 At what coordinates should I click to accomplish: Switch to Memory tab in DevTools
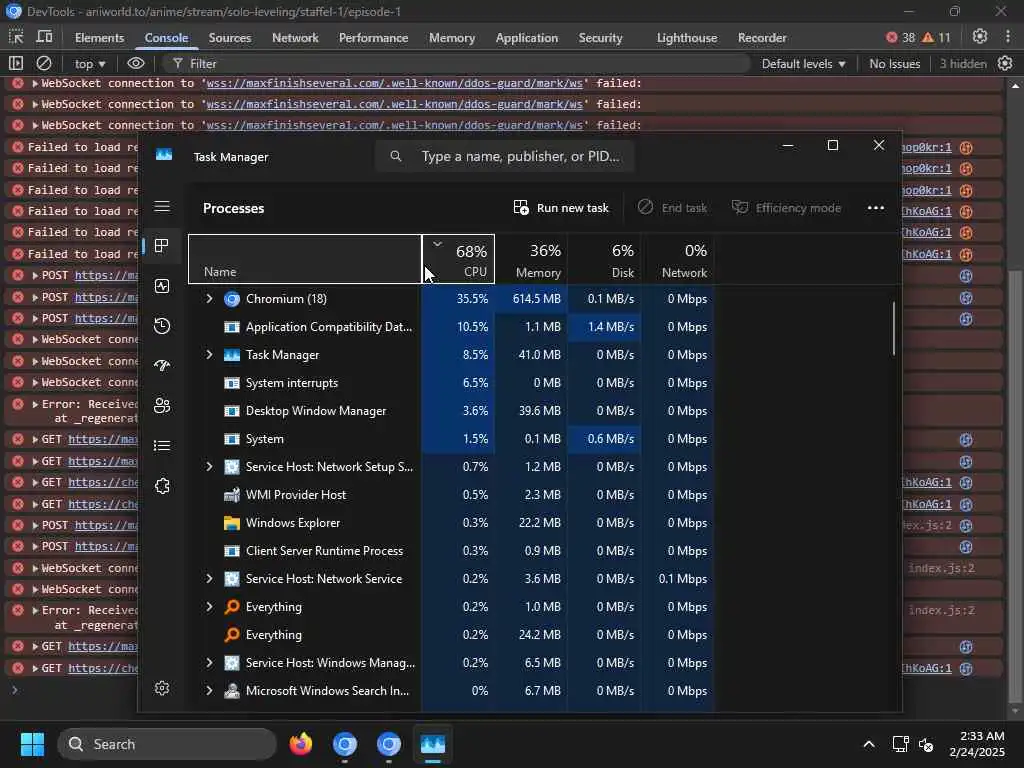(452, 38)
